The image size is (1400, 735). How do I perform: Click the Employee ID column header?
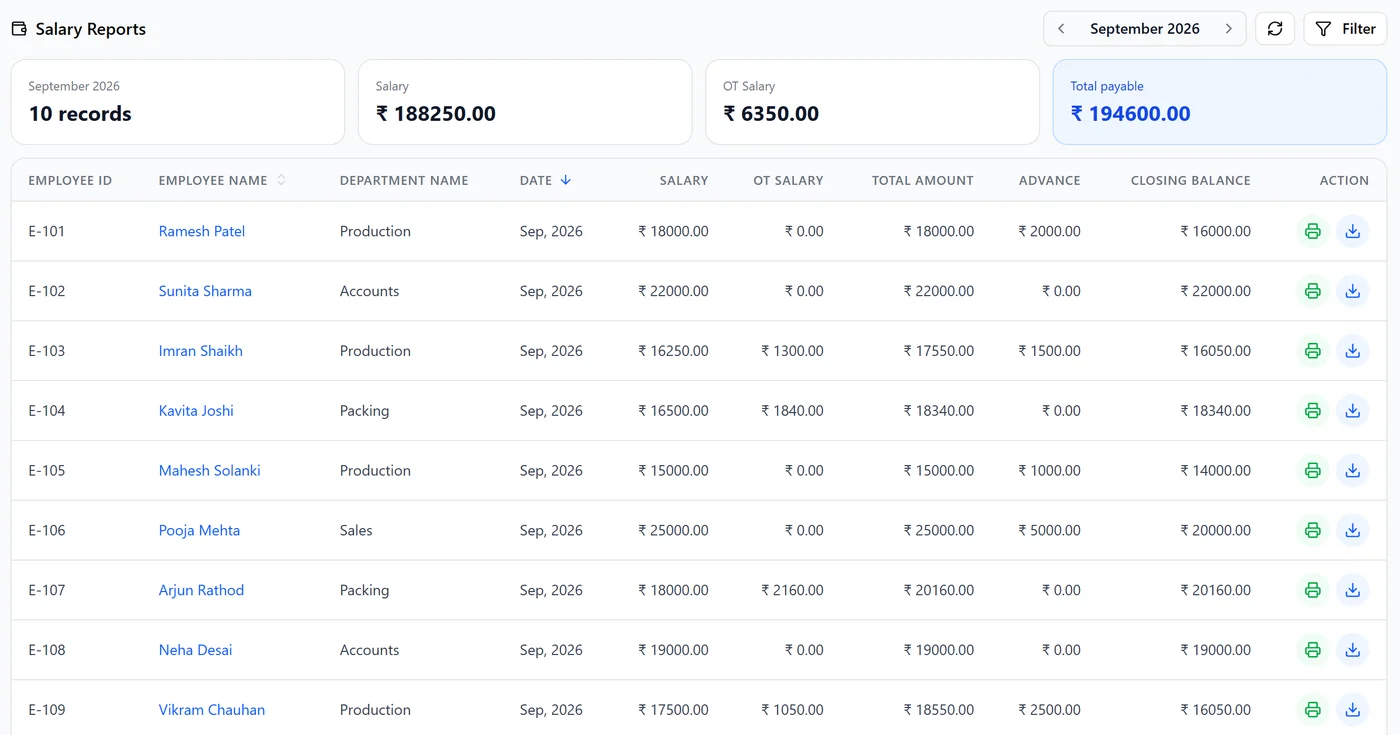pos(70,181)
